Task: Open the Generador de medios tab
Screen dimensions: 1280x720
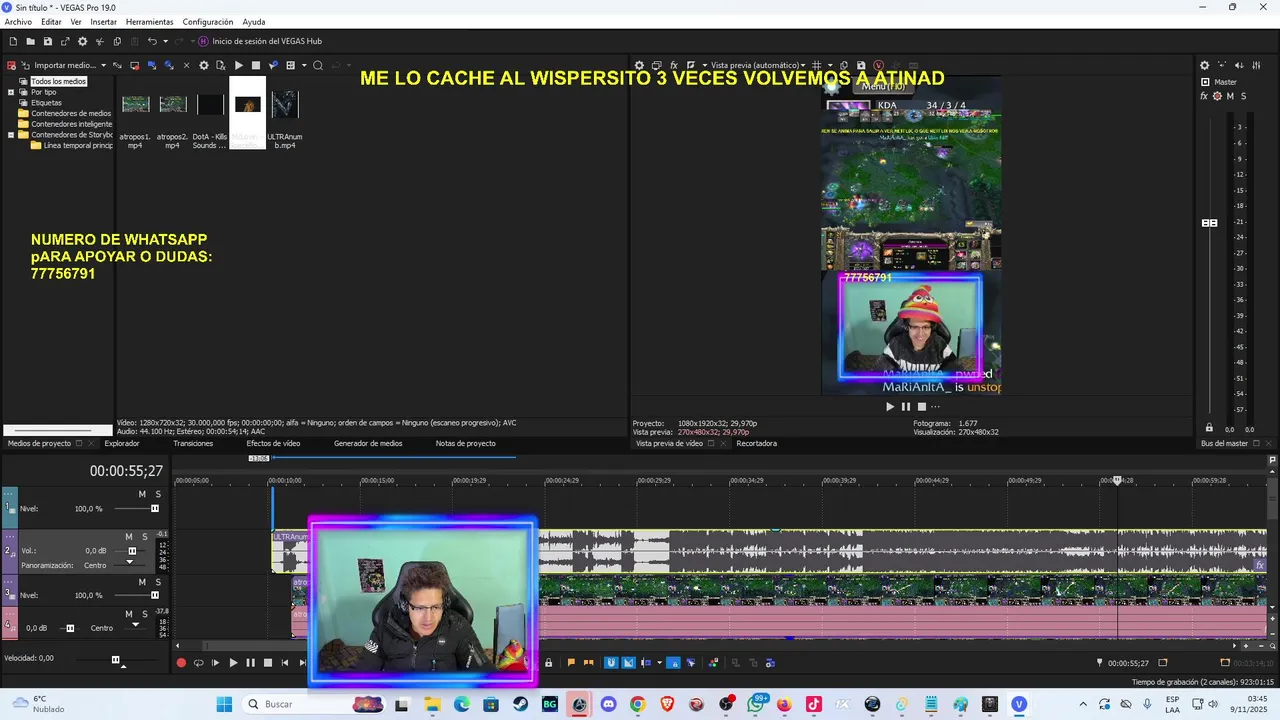Action: [x=368, y=443]
